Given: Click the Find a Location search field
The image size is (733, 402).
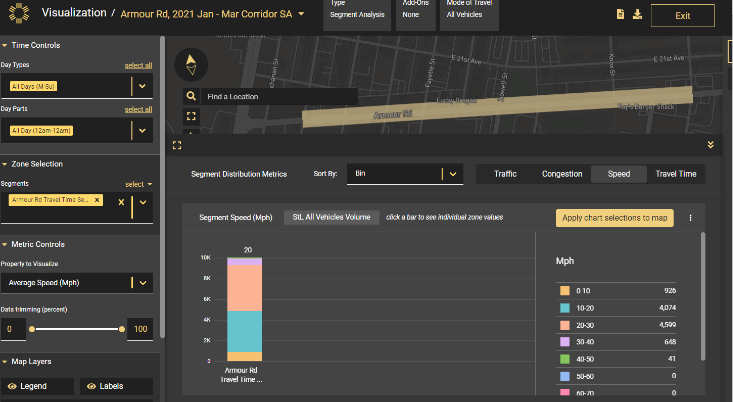Looking at the screenshot, I should [280, 97].
